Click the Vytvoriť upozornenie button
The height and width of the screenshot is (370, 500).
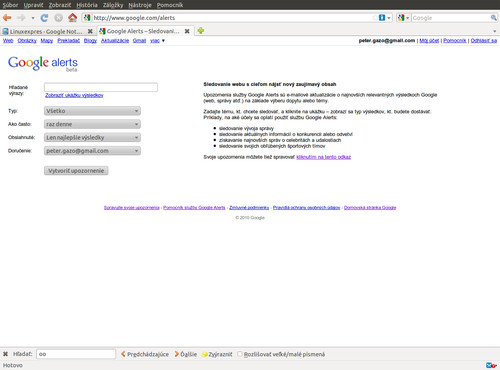click(x=76, y=171)
